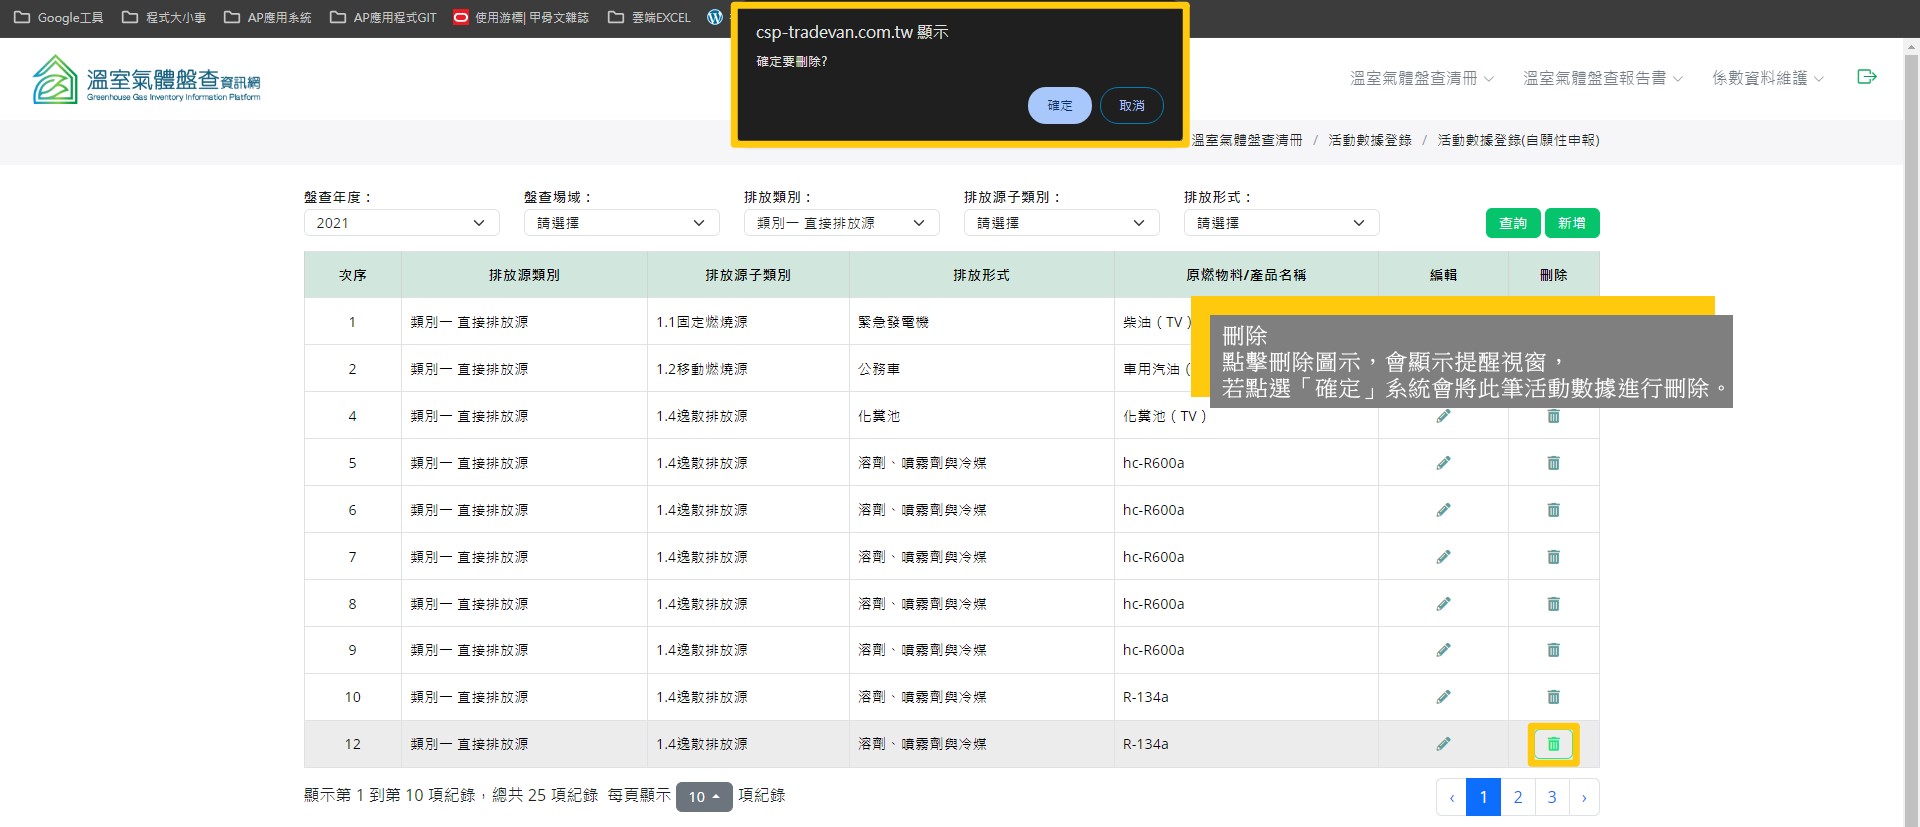
Task: Open the 盤查場域 dropdown
Action: [x=621, y=223]
